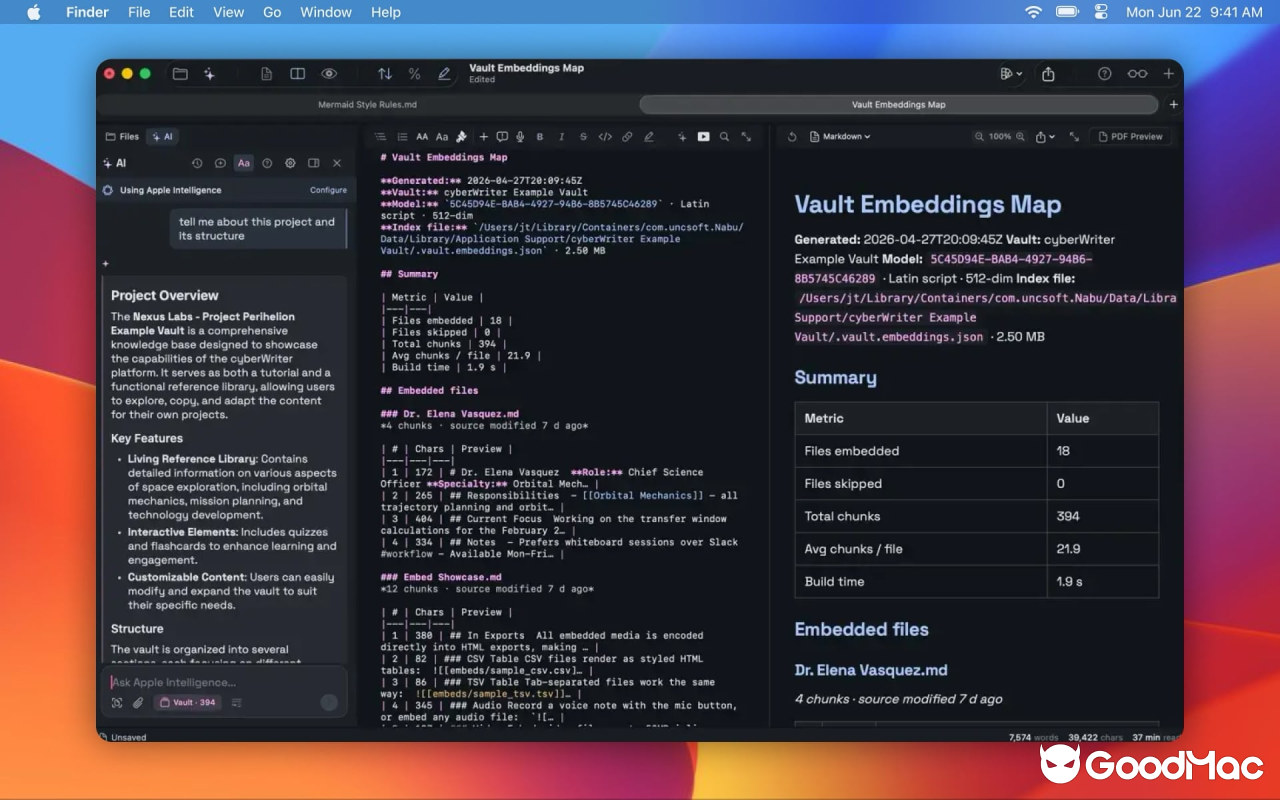Toggle the split view layout icon
The width and height of the screenshot is (1280, 800).
click(297, 74)
